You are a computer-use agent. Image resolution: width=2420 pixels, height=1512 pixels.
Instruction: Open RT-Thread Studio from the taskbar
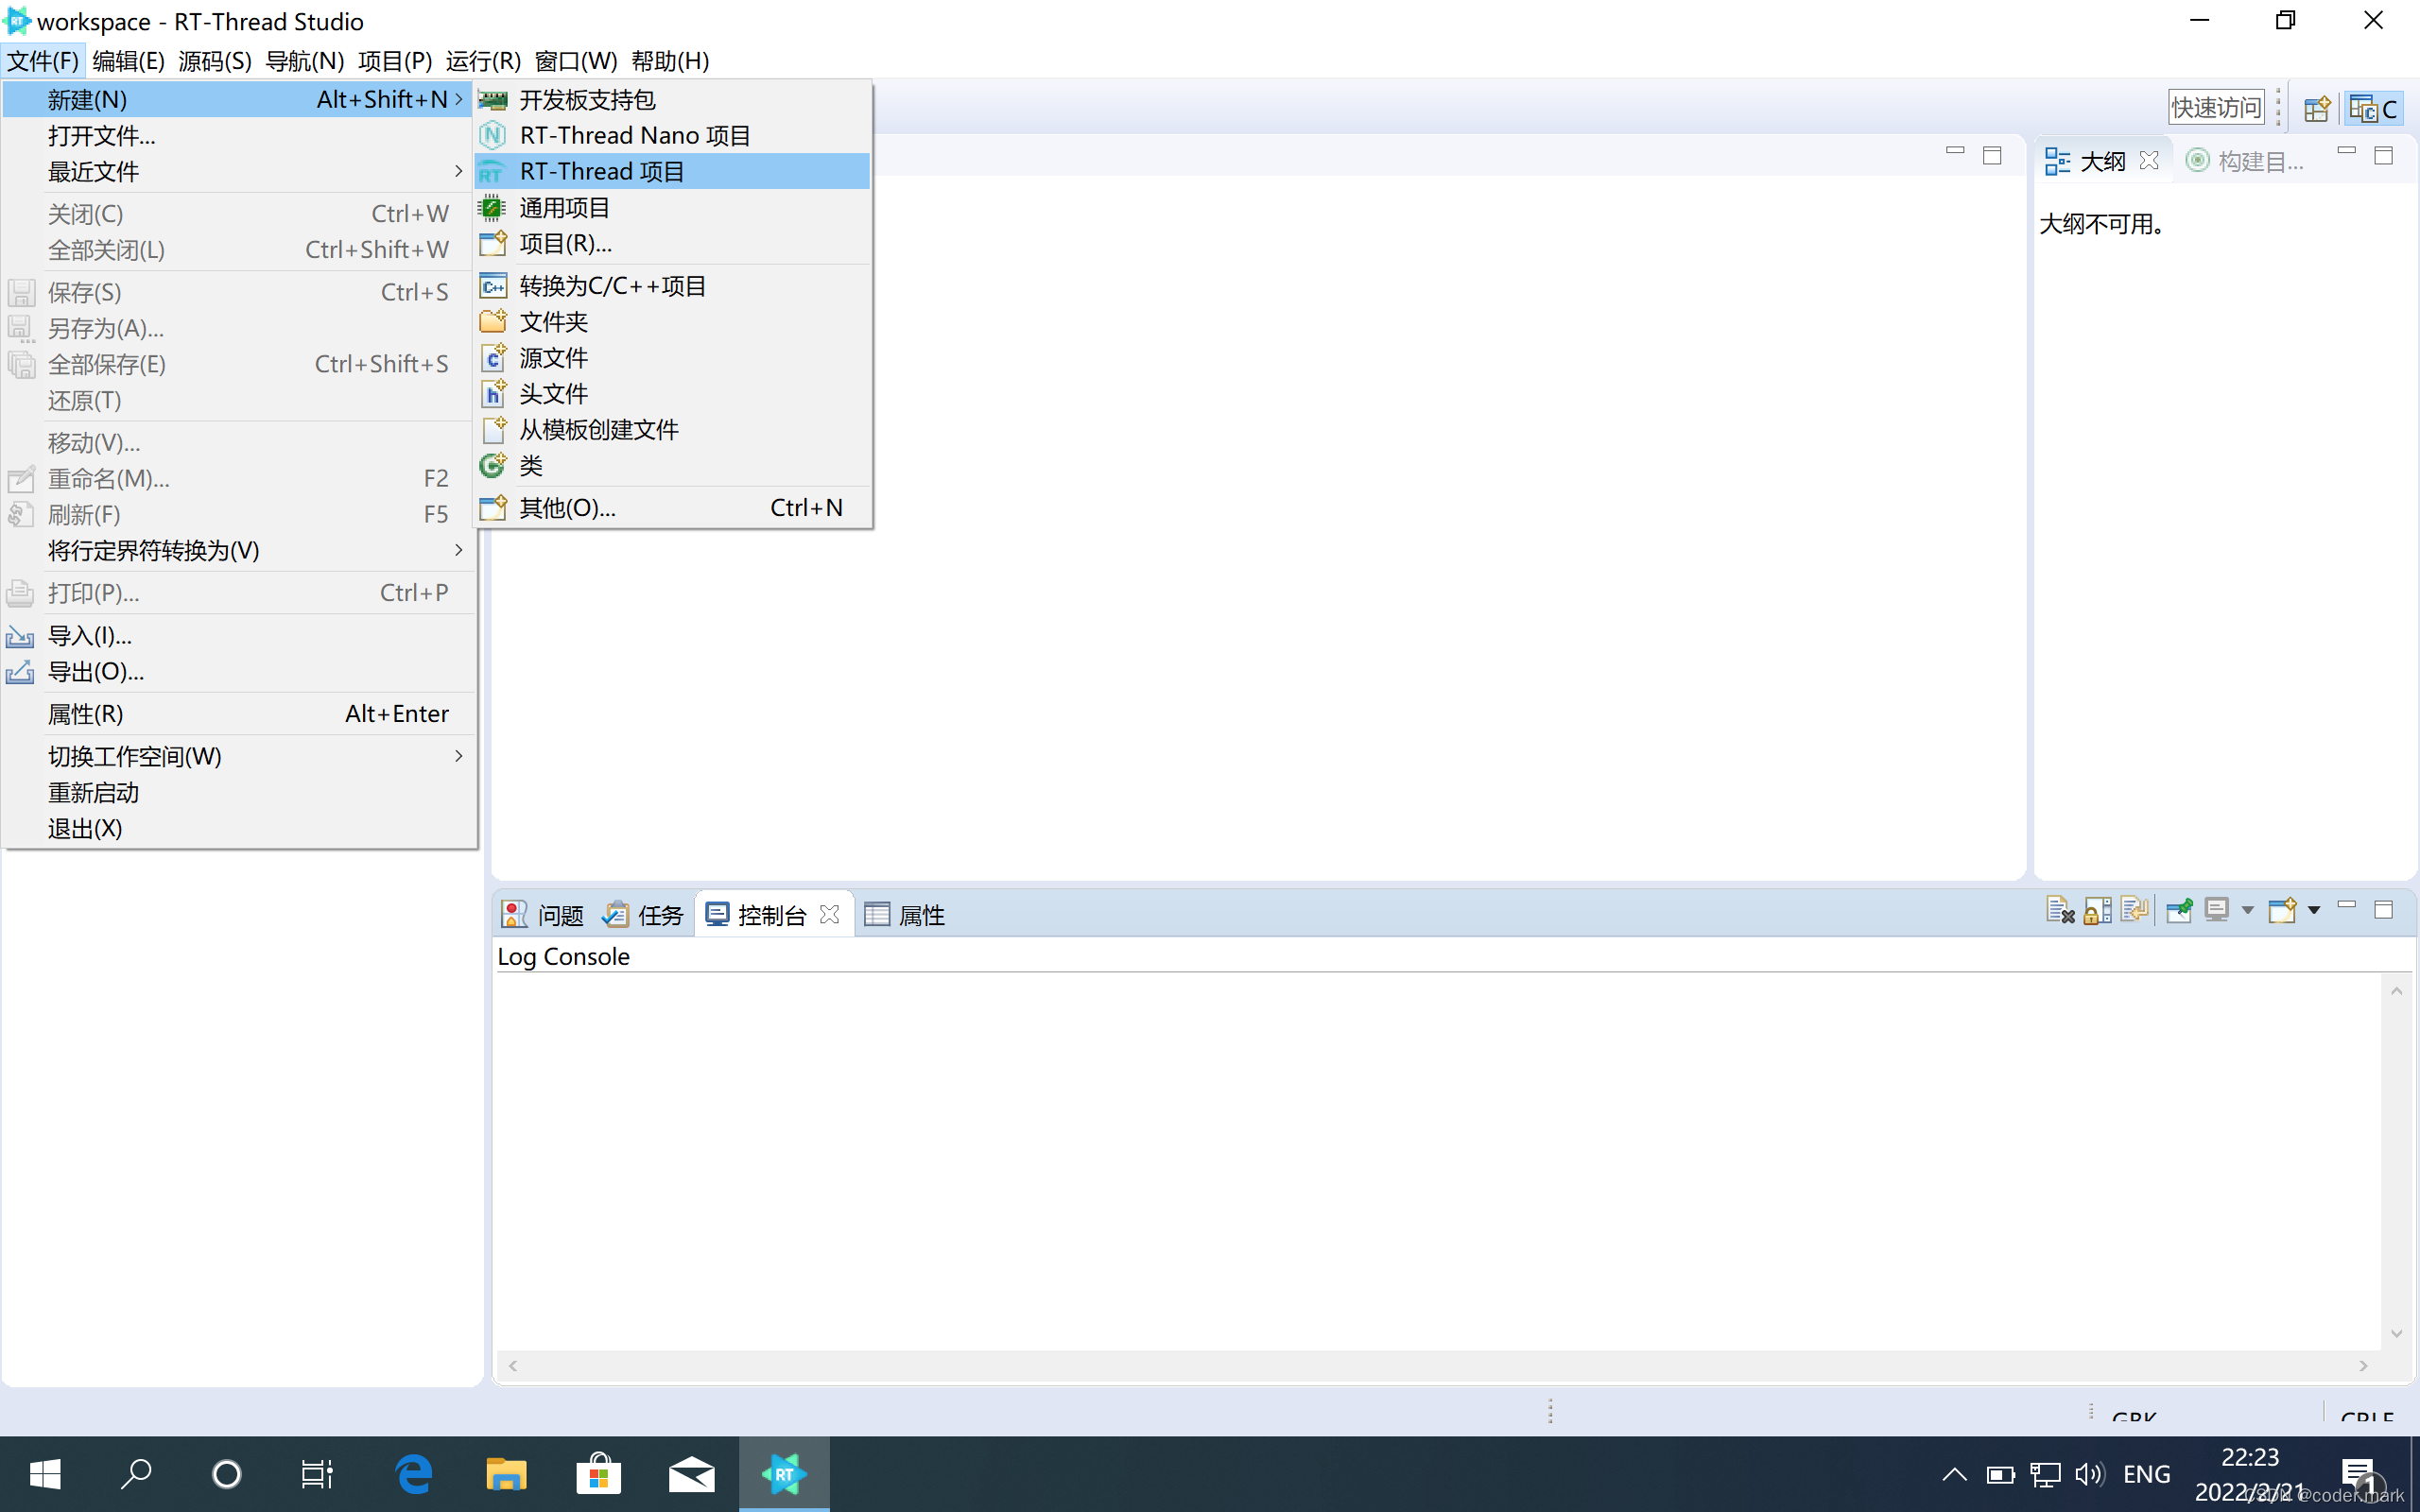tap(784, 1474)
